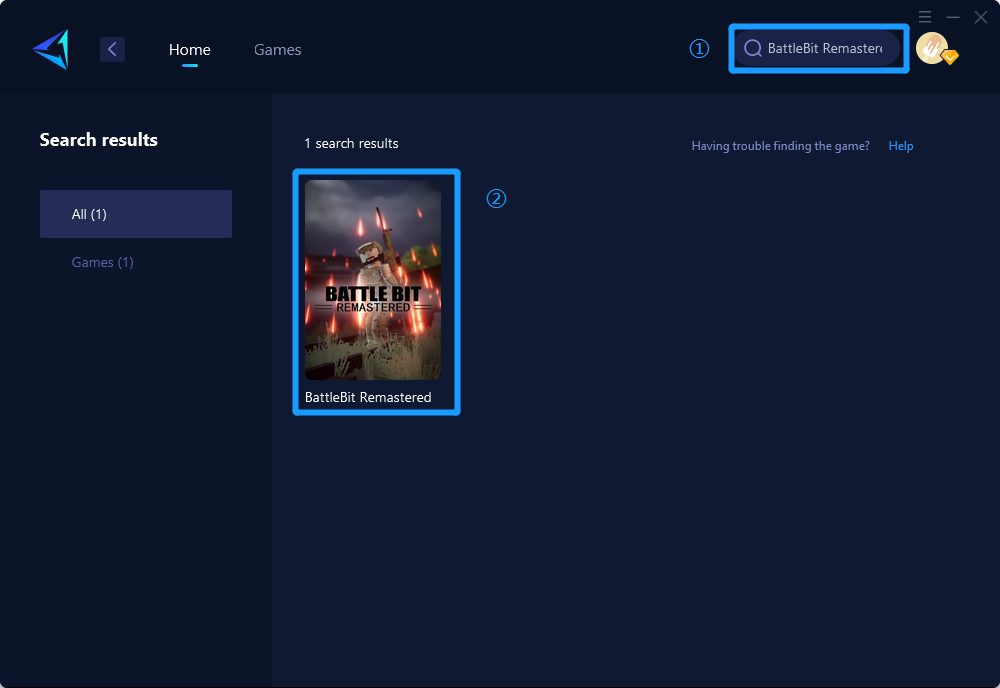Select the Games (1) filter
This screenshot has height=688, width=1000.
102,262
